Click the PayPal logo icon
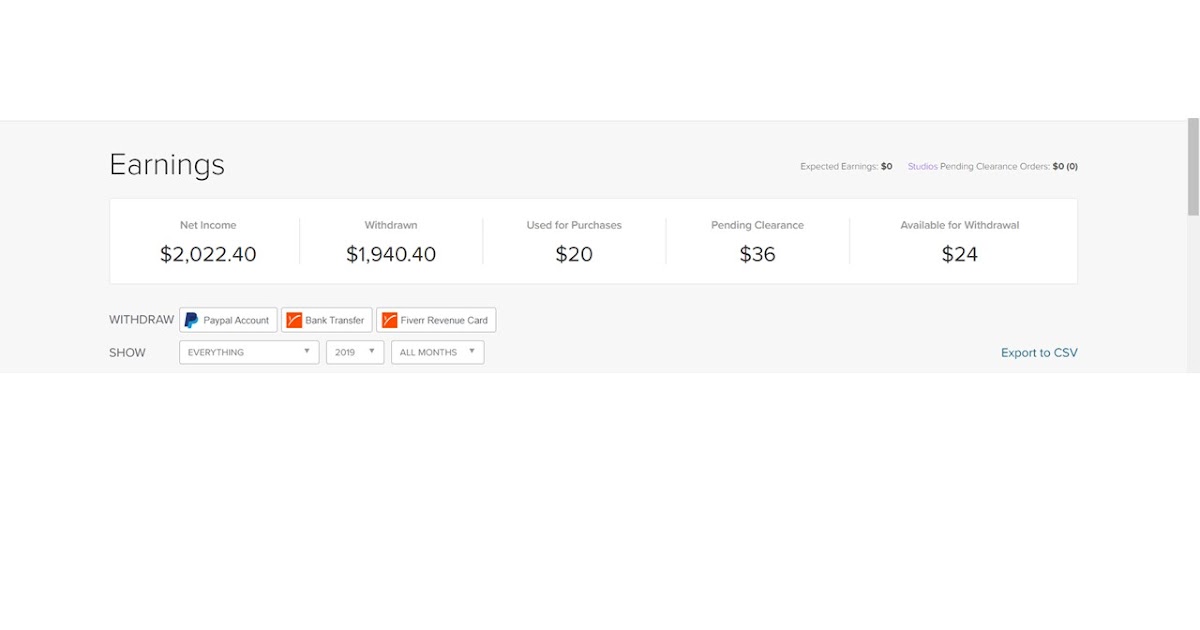The height and width of the screenshot is (630, 1200). point(191,320)
